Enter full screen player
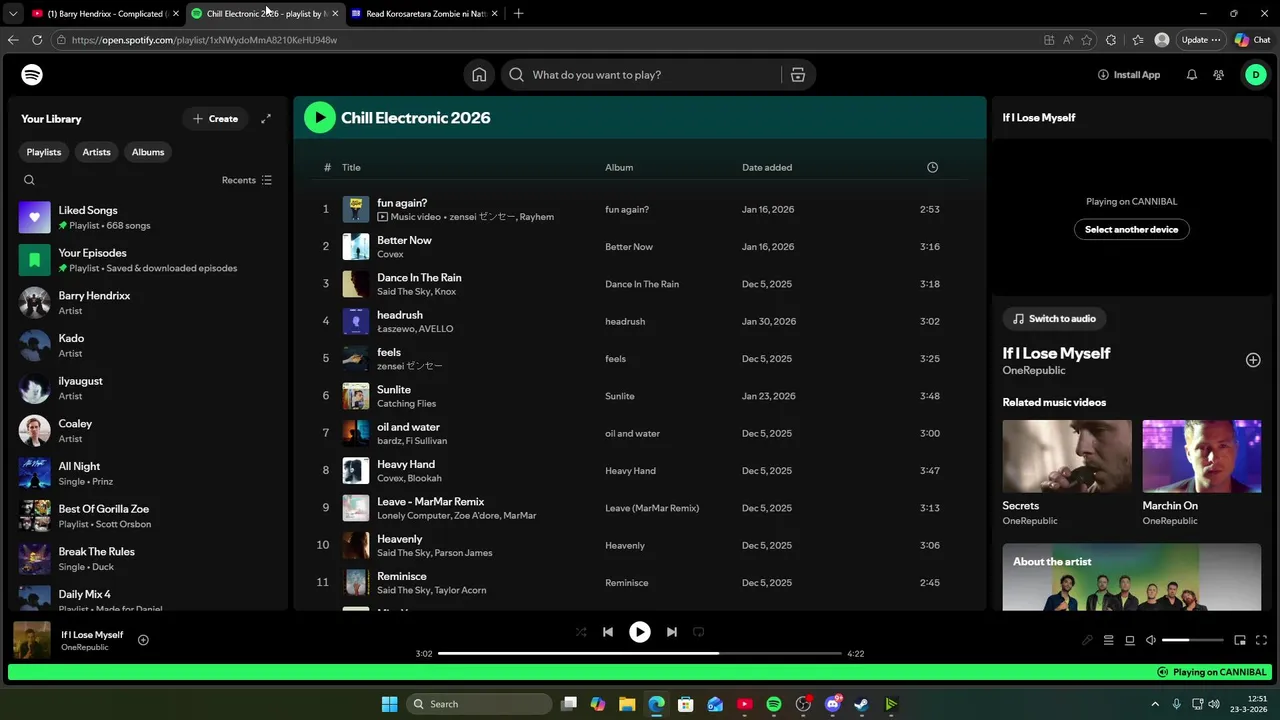Screen dimensions: 1280x720 click(x=1261, y=640)
